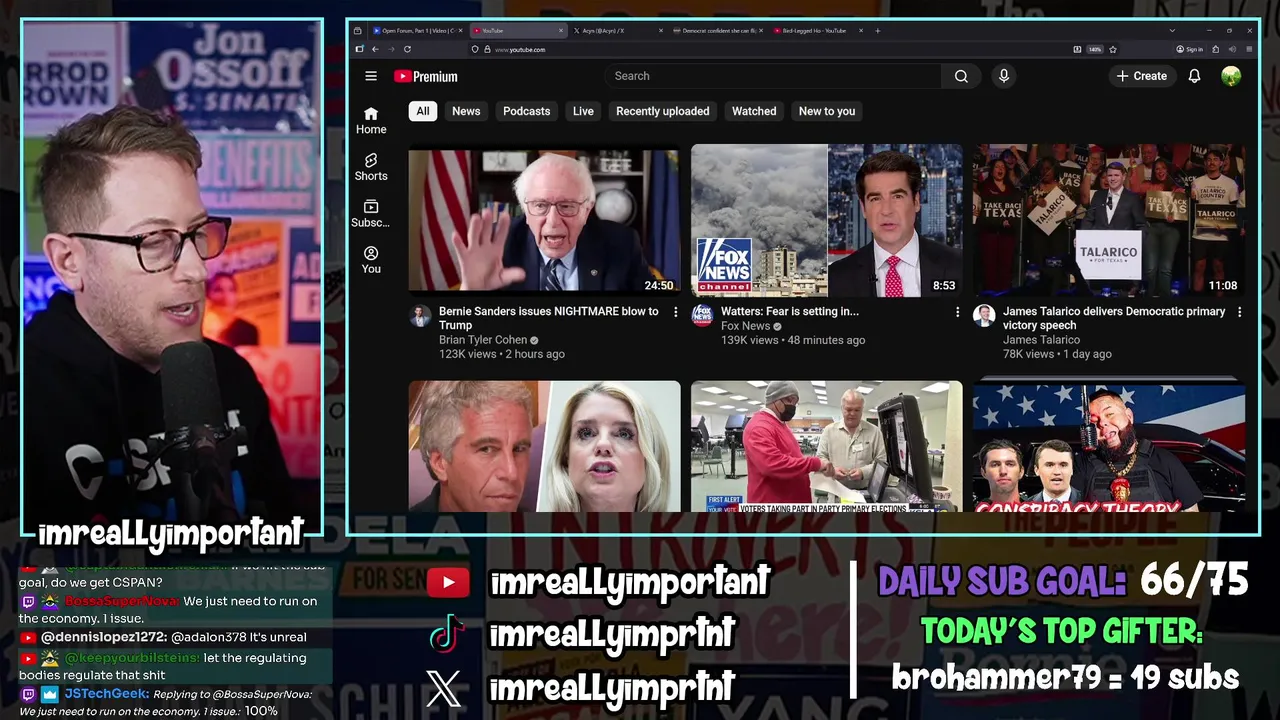
Task: Switch to Red-Legged Ho YouTube tab
Action: 817,31
